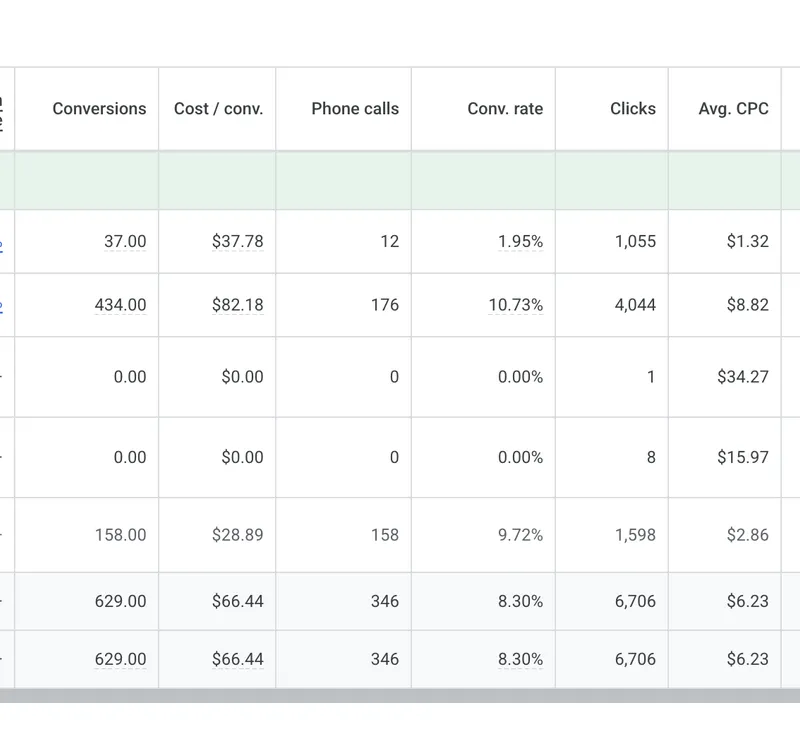Click the 10.73% conversion rate value
800x734 pixels.
coord(516,305)
